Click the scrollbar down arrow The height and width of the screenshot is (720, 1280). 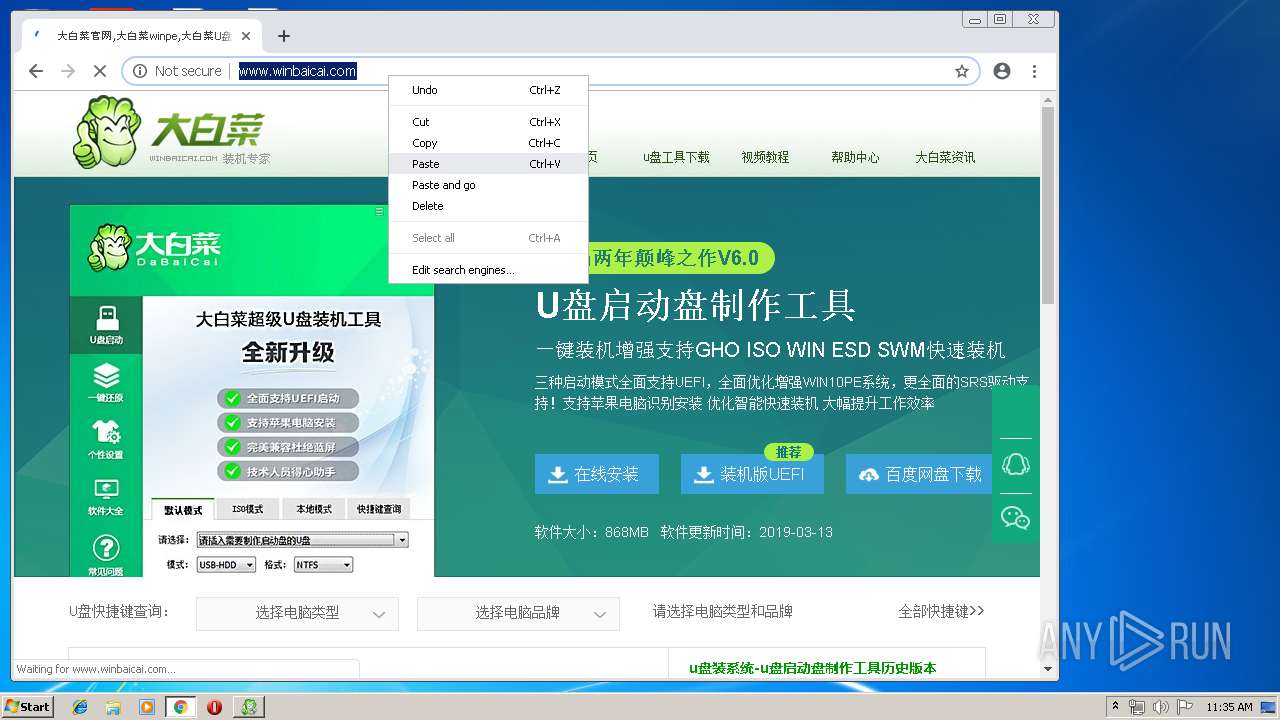tap(1048, 669)
